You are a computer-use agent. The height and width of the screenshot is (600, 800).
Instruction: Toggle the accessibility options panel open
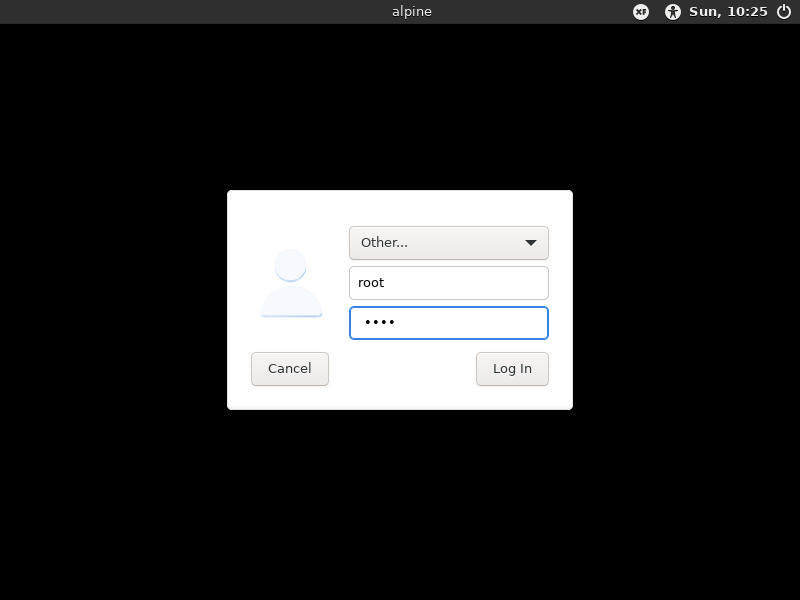point(672,12)
